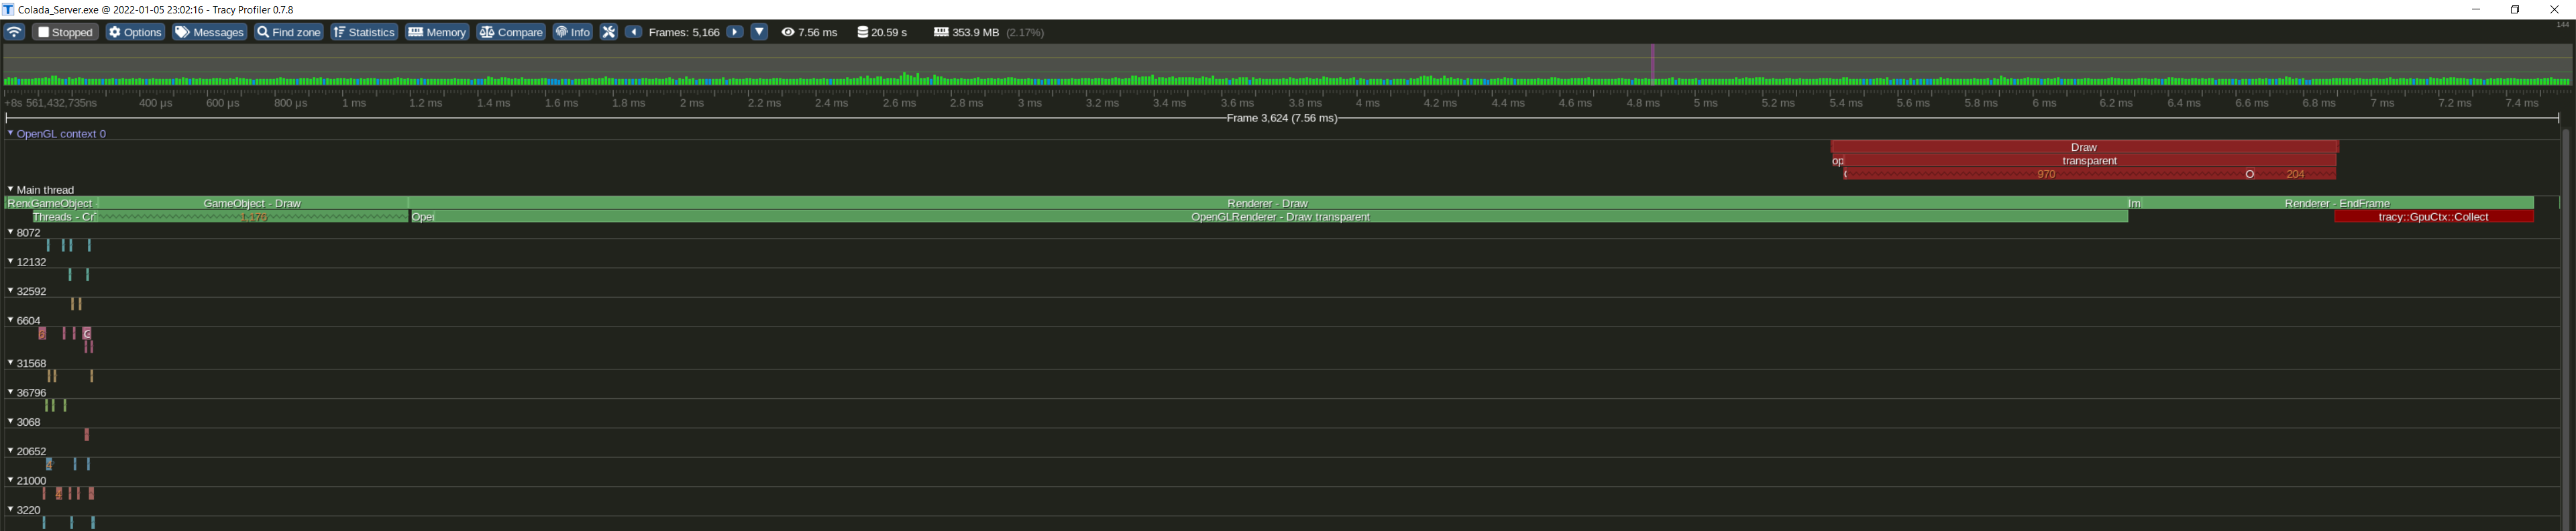The image size is (2576, 531).
Task: Click the +8s 561,432,735ns ruler origin
Action: [x=51, y=103]
